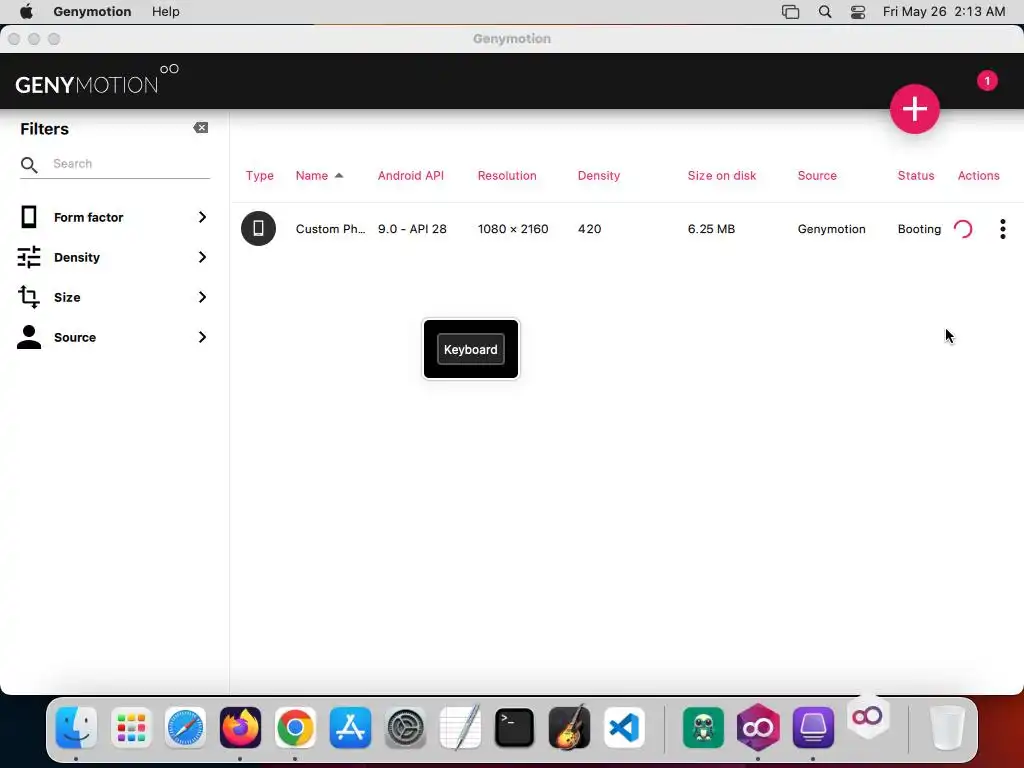Click the pink add virtual device plus button
Image resolution: width=1024 pixels, height=768 pixels.
pyautogui.click(x=914, y=108)
